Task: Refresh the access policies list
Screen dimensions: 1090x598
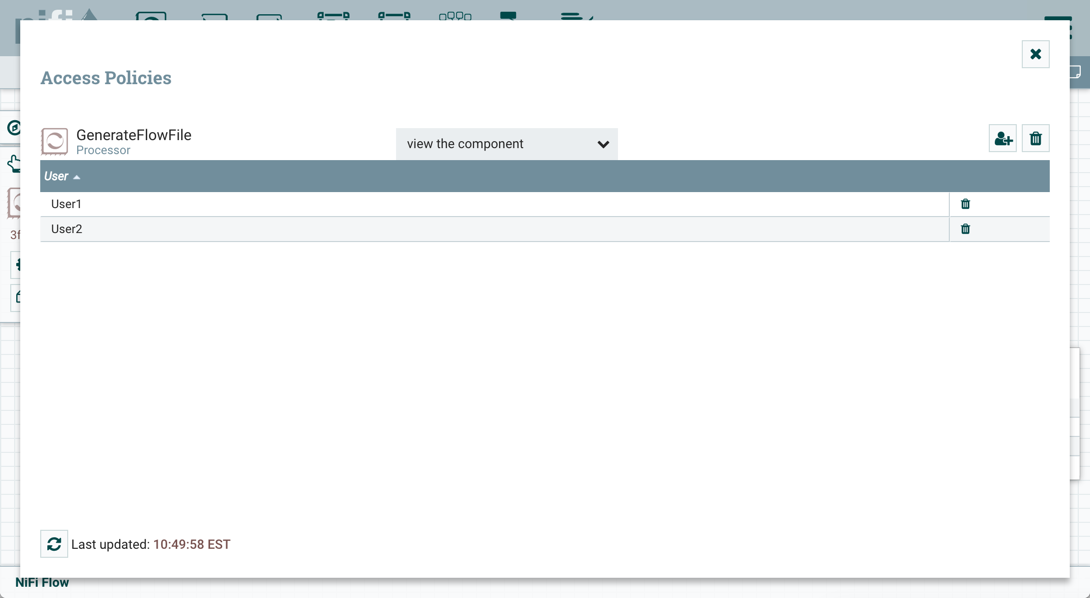Action: click(x=54, y=544)
